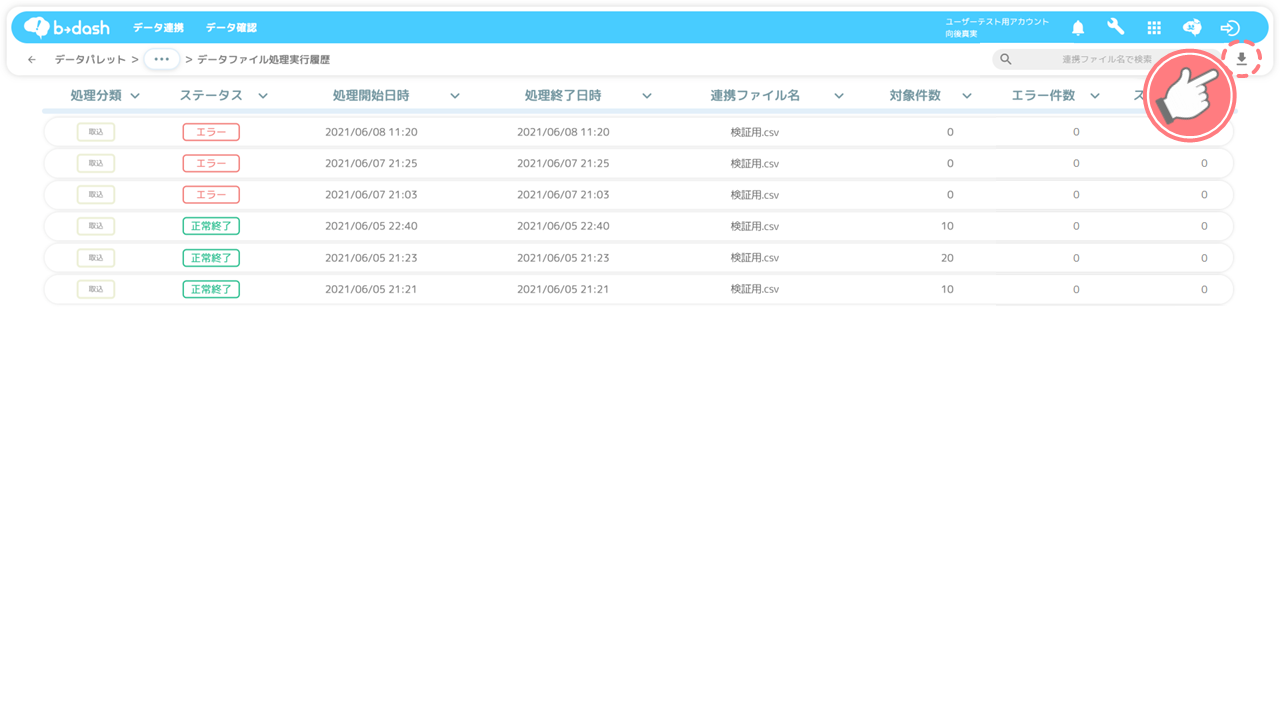The width and height of the screenshot is (1280, 720).
Task: Click the search magnifier icon
Action: (1006, 59)
